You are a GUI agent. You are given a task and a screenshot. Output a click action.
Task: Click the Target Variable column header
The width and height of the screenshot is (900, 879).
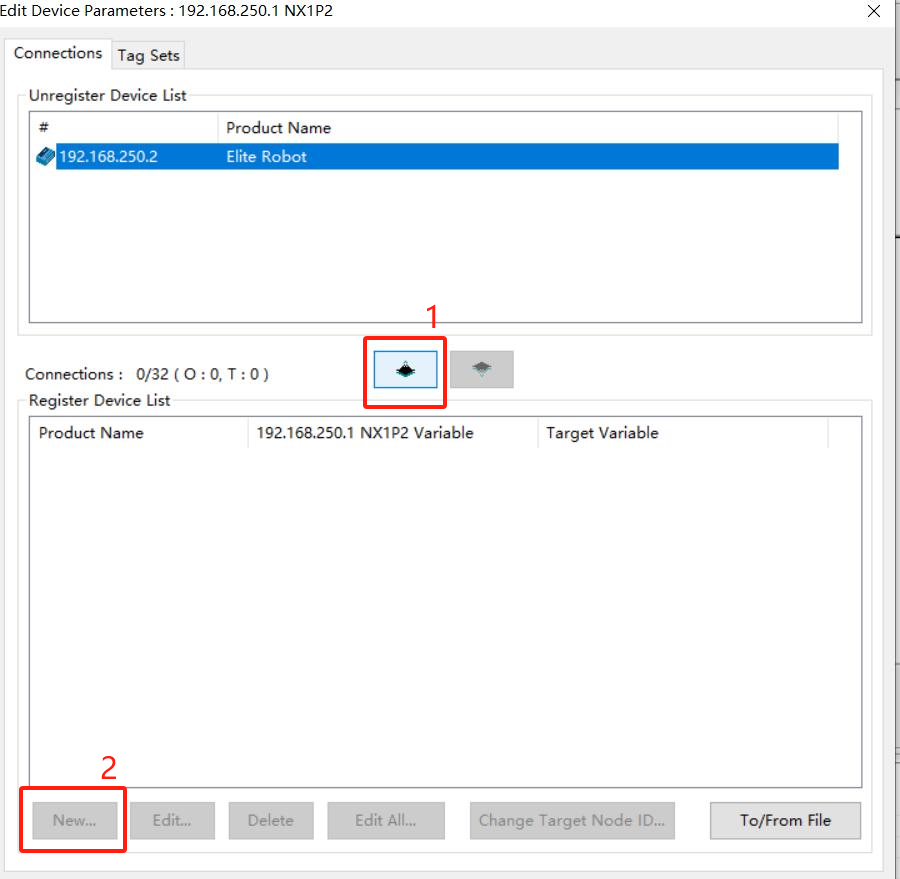pyautogui.click(x=602, y=433)
